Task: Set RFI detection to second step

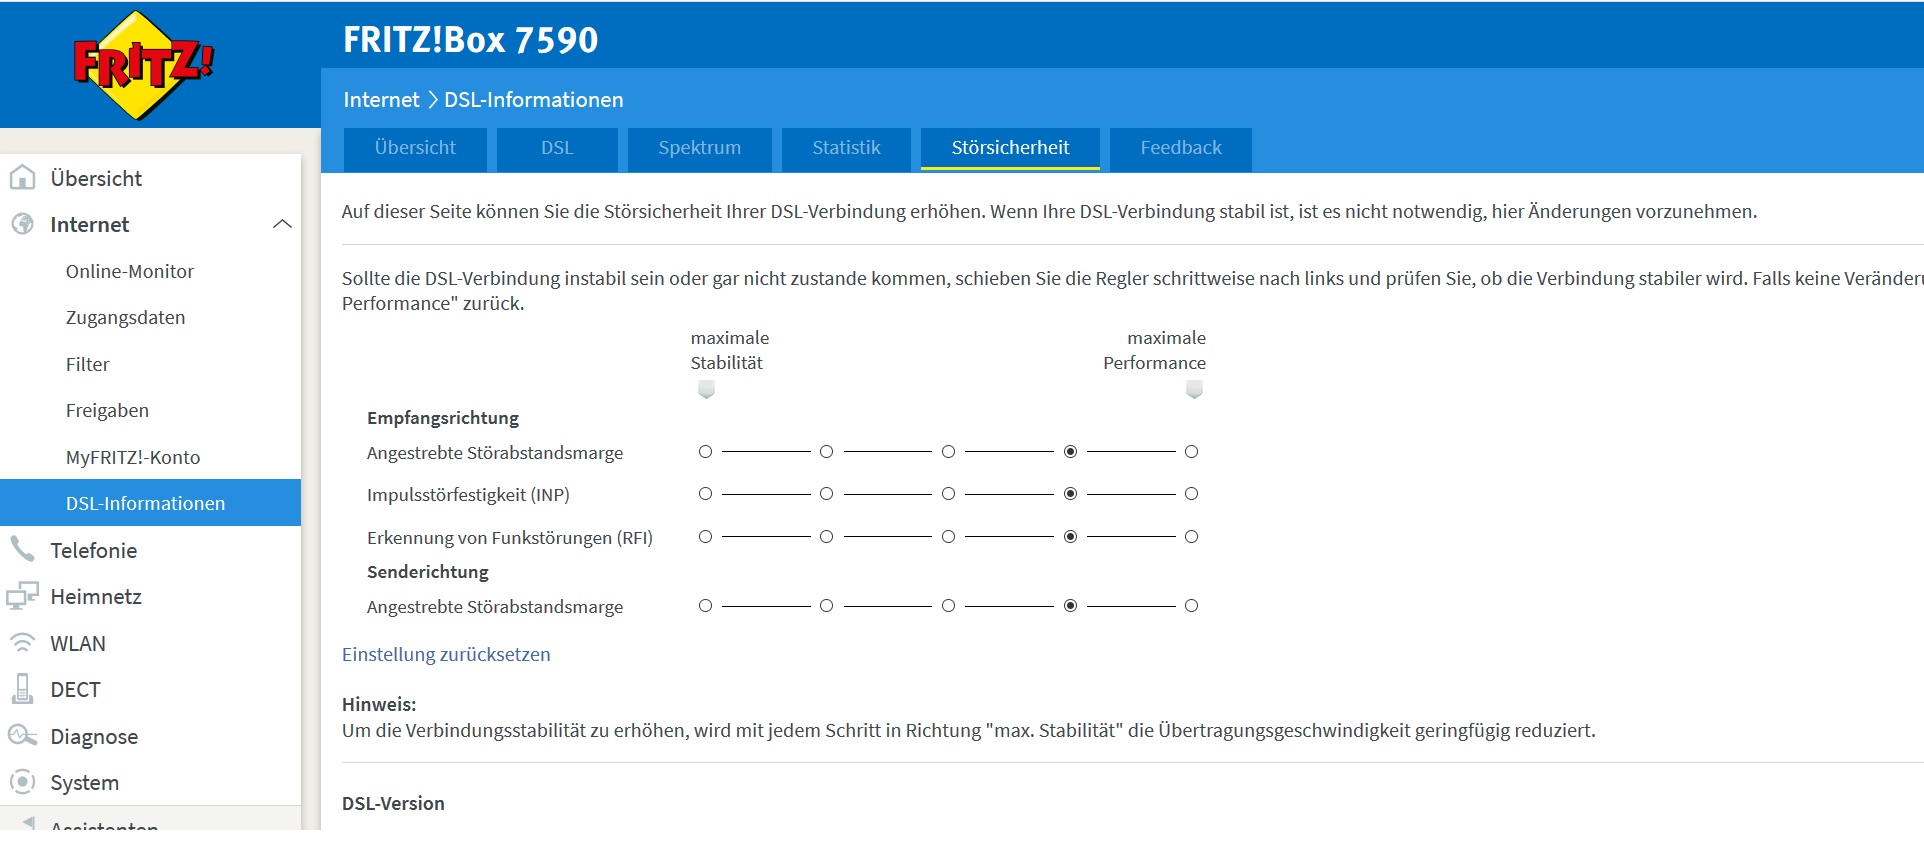Action: [x=826, y=537]
